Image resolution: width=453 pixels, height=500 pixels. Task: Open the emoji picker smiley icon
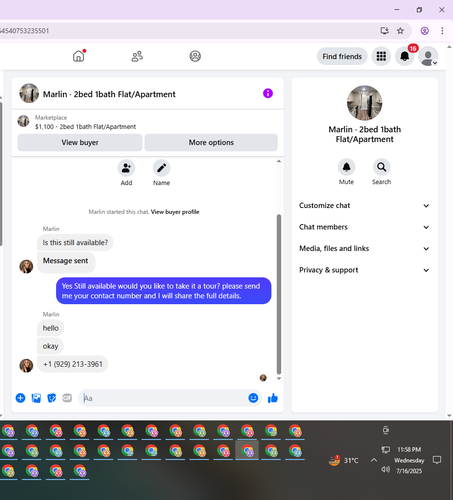click(x=253, y=398)
